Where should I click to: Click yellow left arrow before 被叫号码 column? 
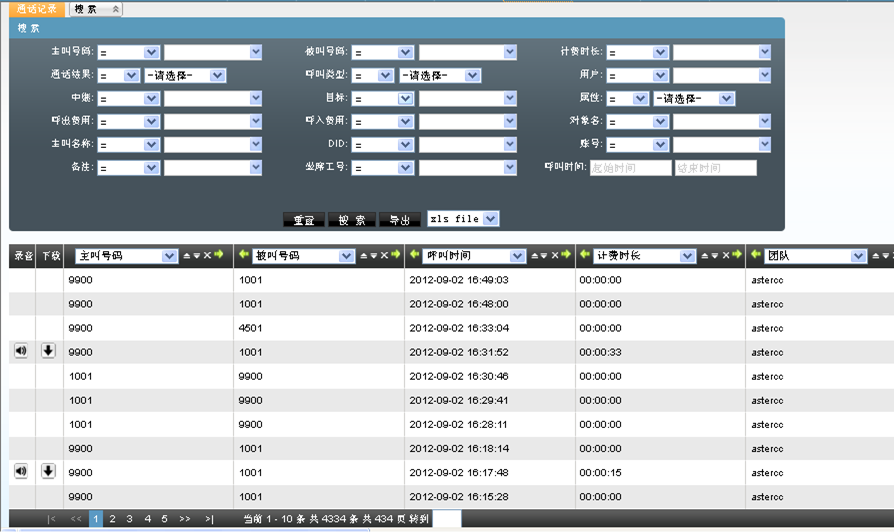click(244, 255)
